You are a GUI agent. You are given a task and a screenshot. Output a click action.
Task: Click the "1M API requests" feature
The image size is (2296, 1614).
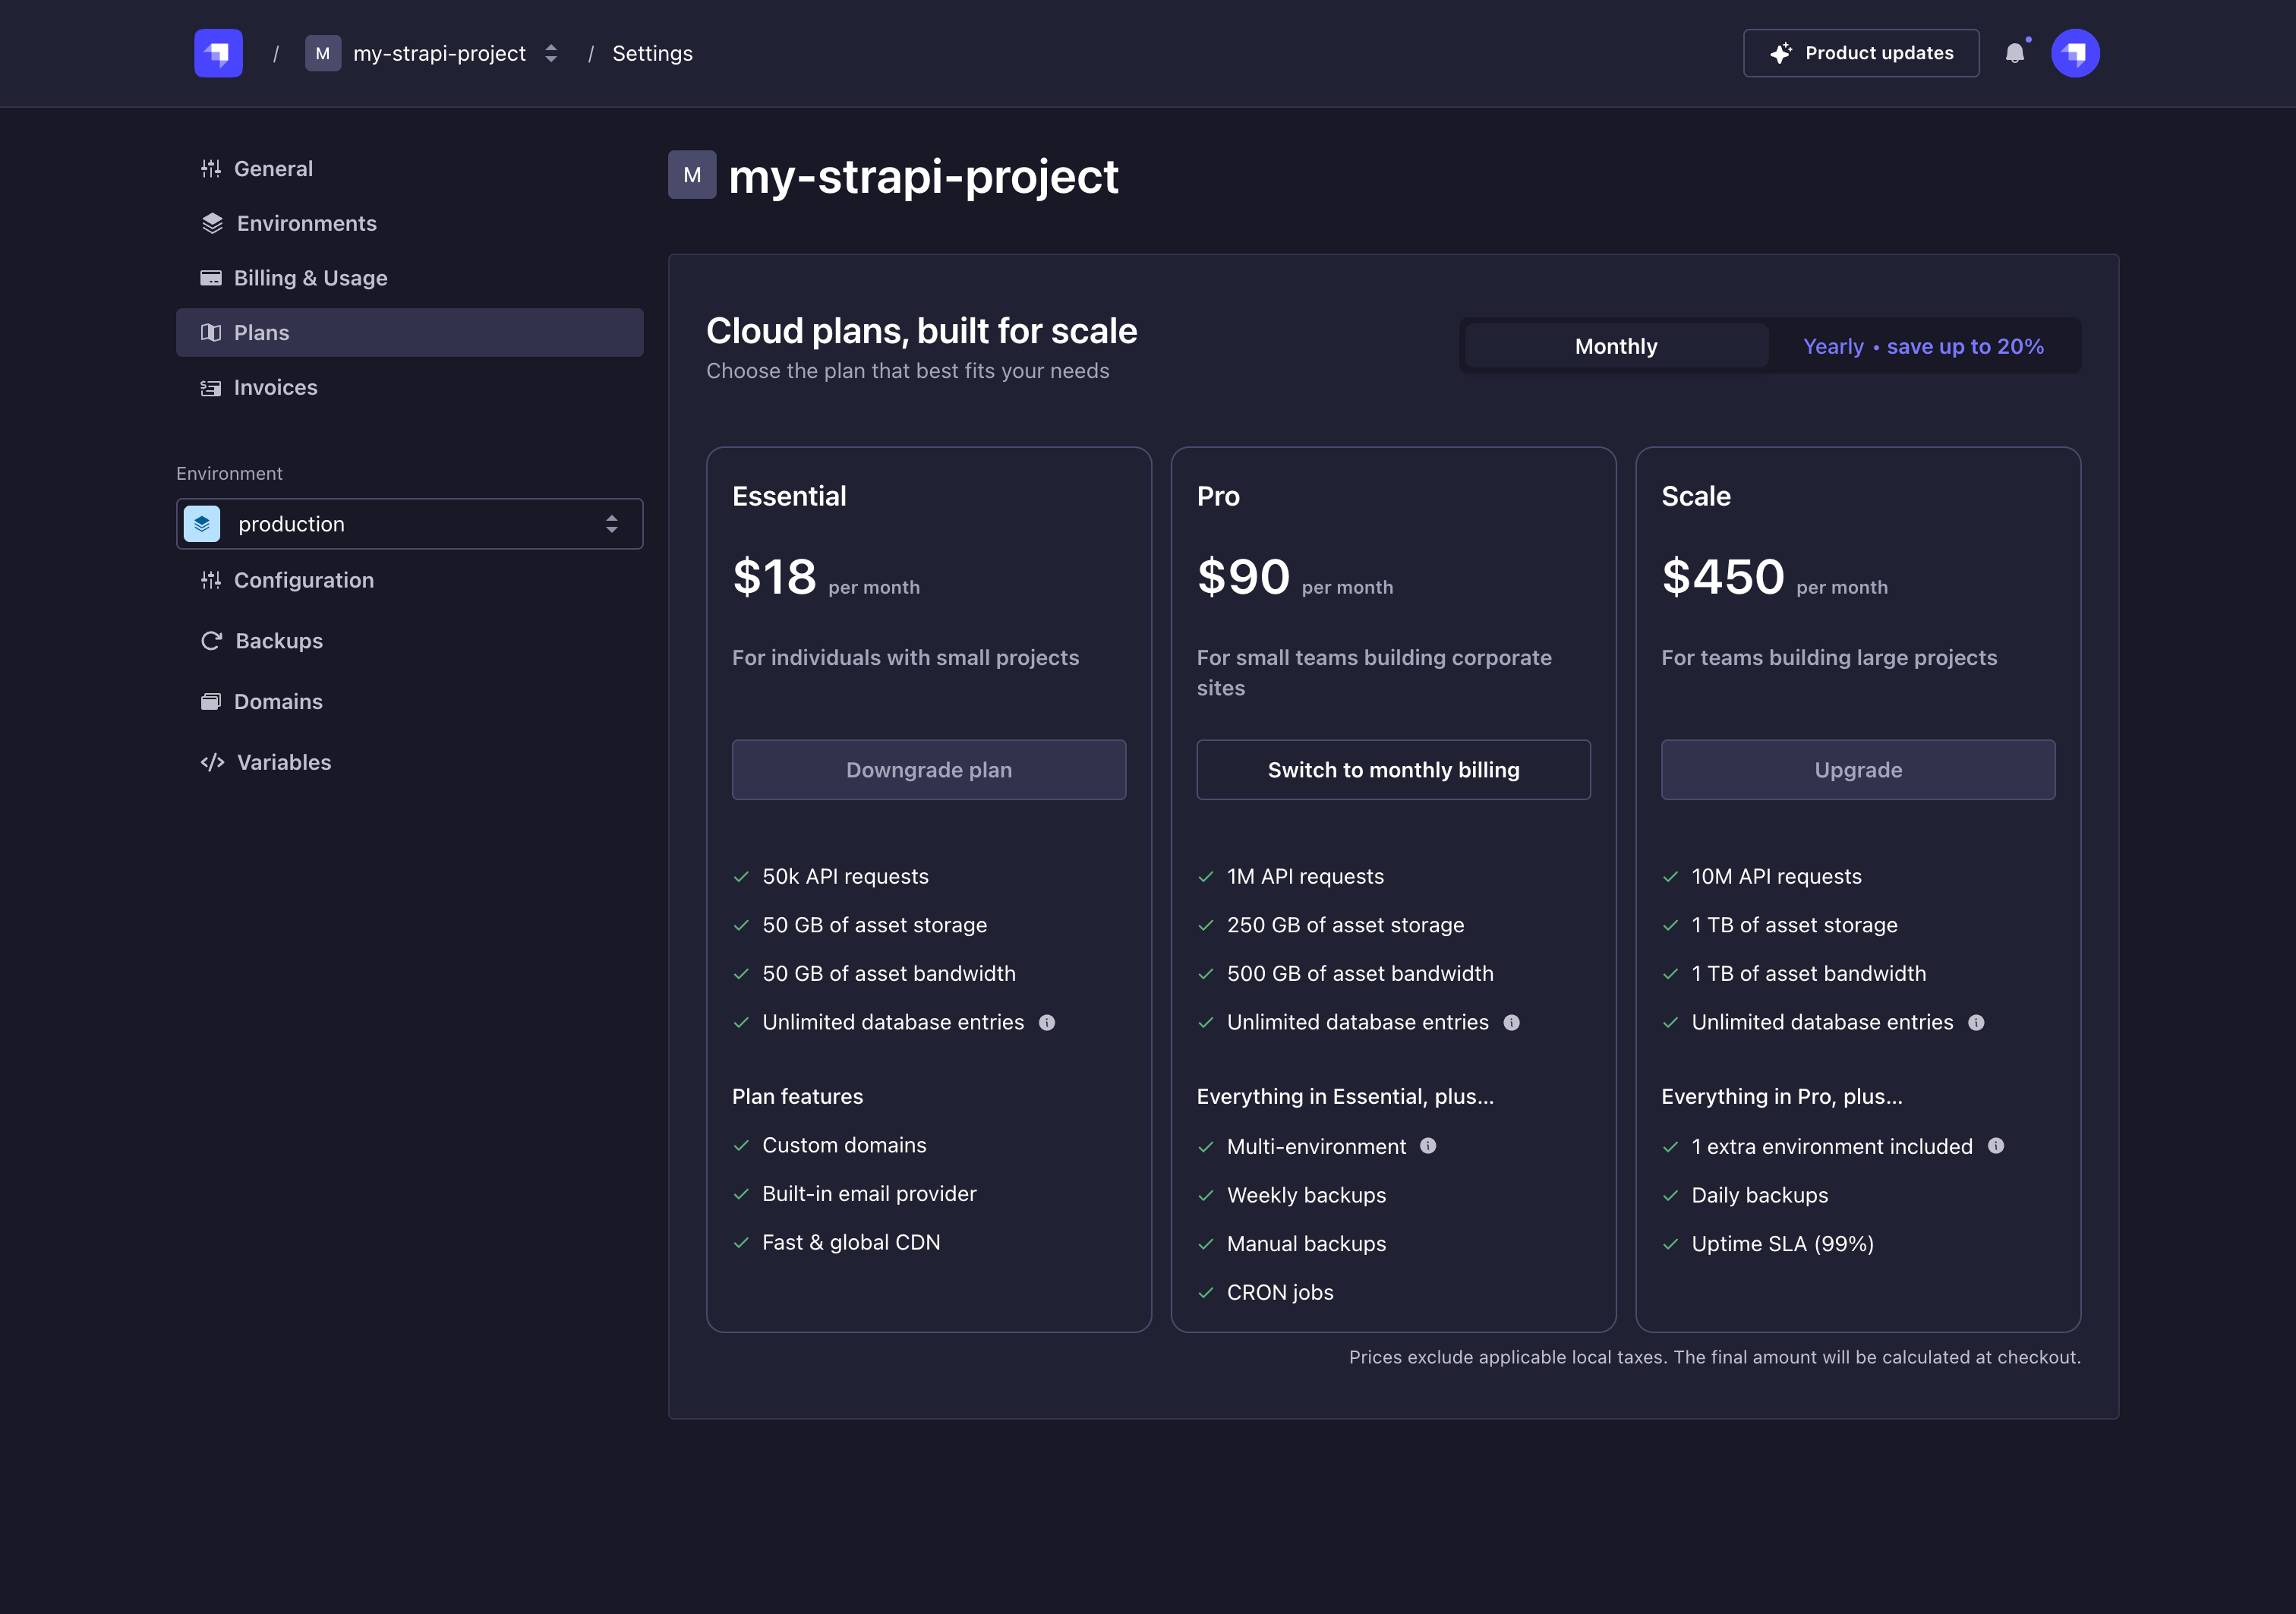tap(1305, 877)
